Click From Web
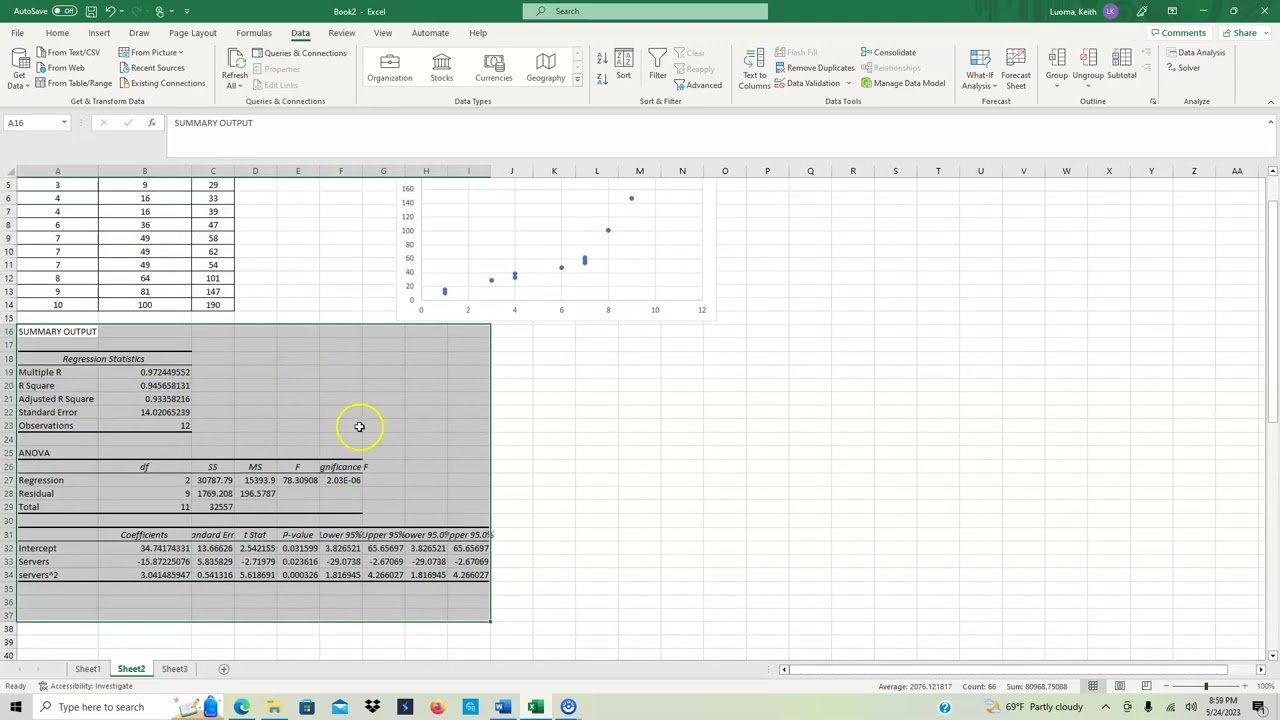Screen dimensions: 1280x720 point(60,68)
